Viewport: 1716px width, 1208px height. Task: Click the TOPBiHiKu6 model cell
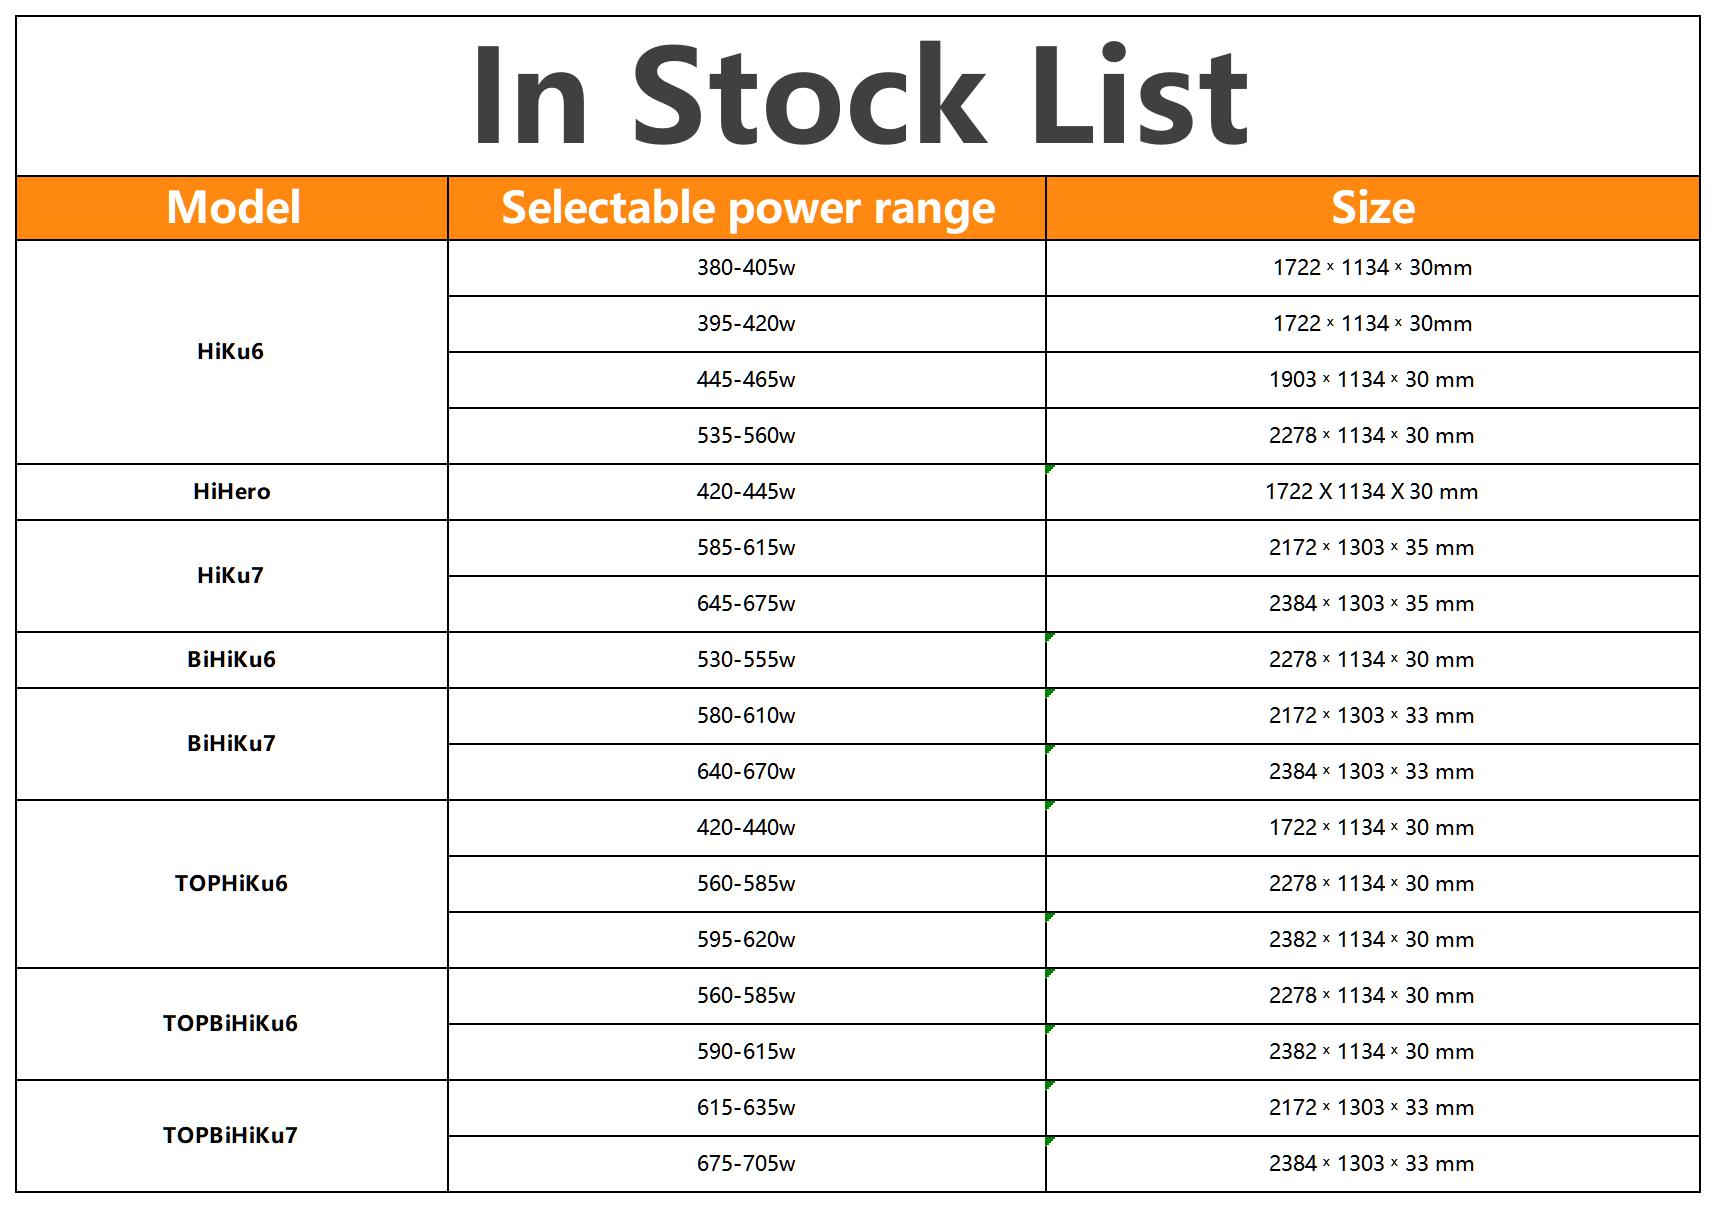click(231, 1023)
